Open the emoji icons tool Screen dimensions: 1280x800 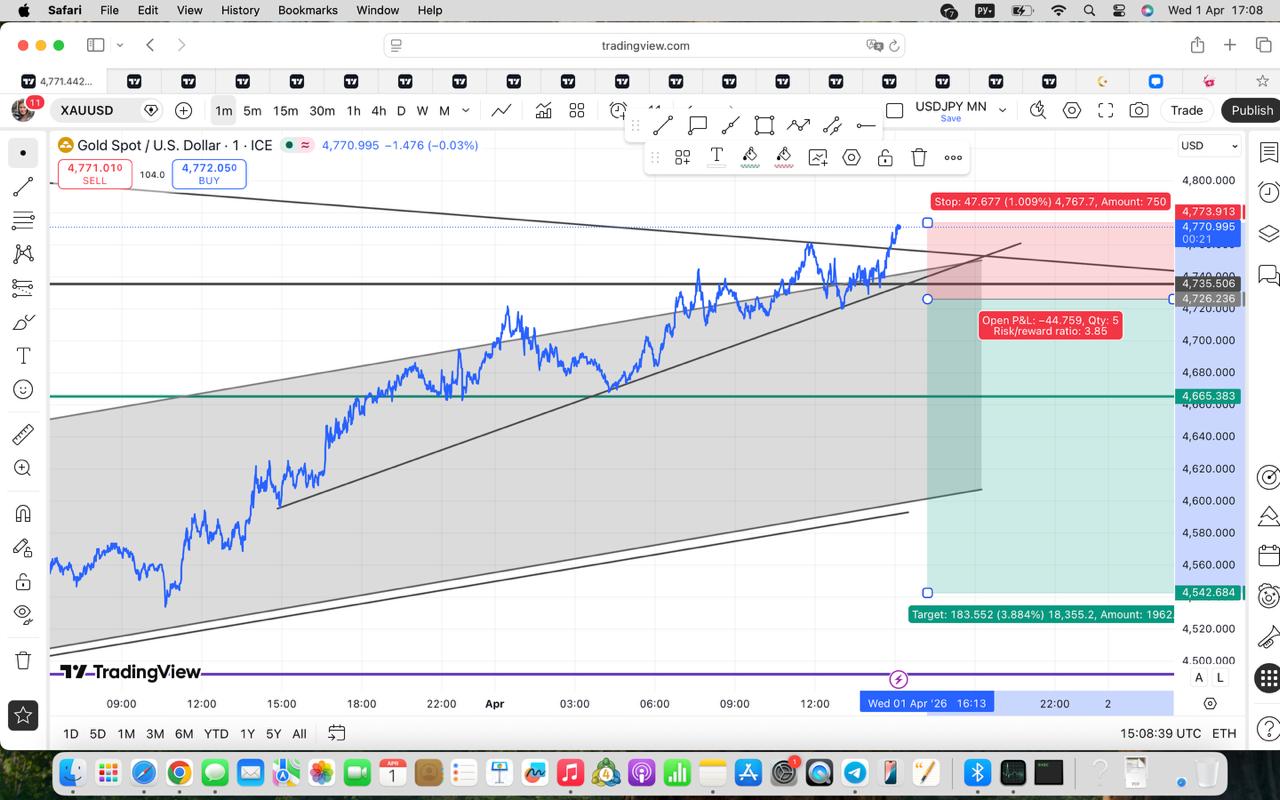(23, 390)
